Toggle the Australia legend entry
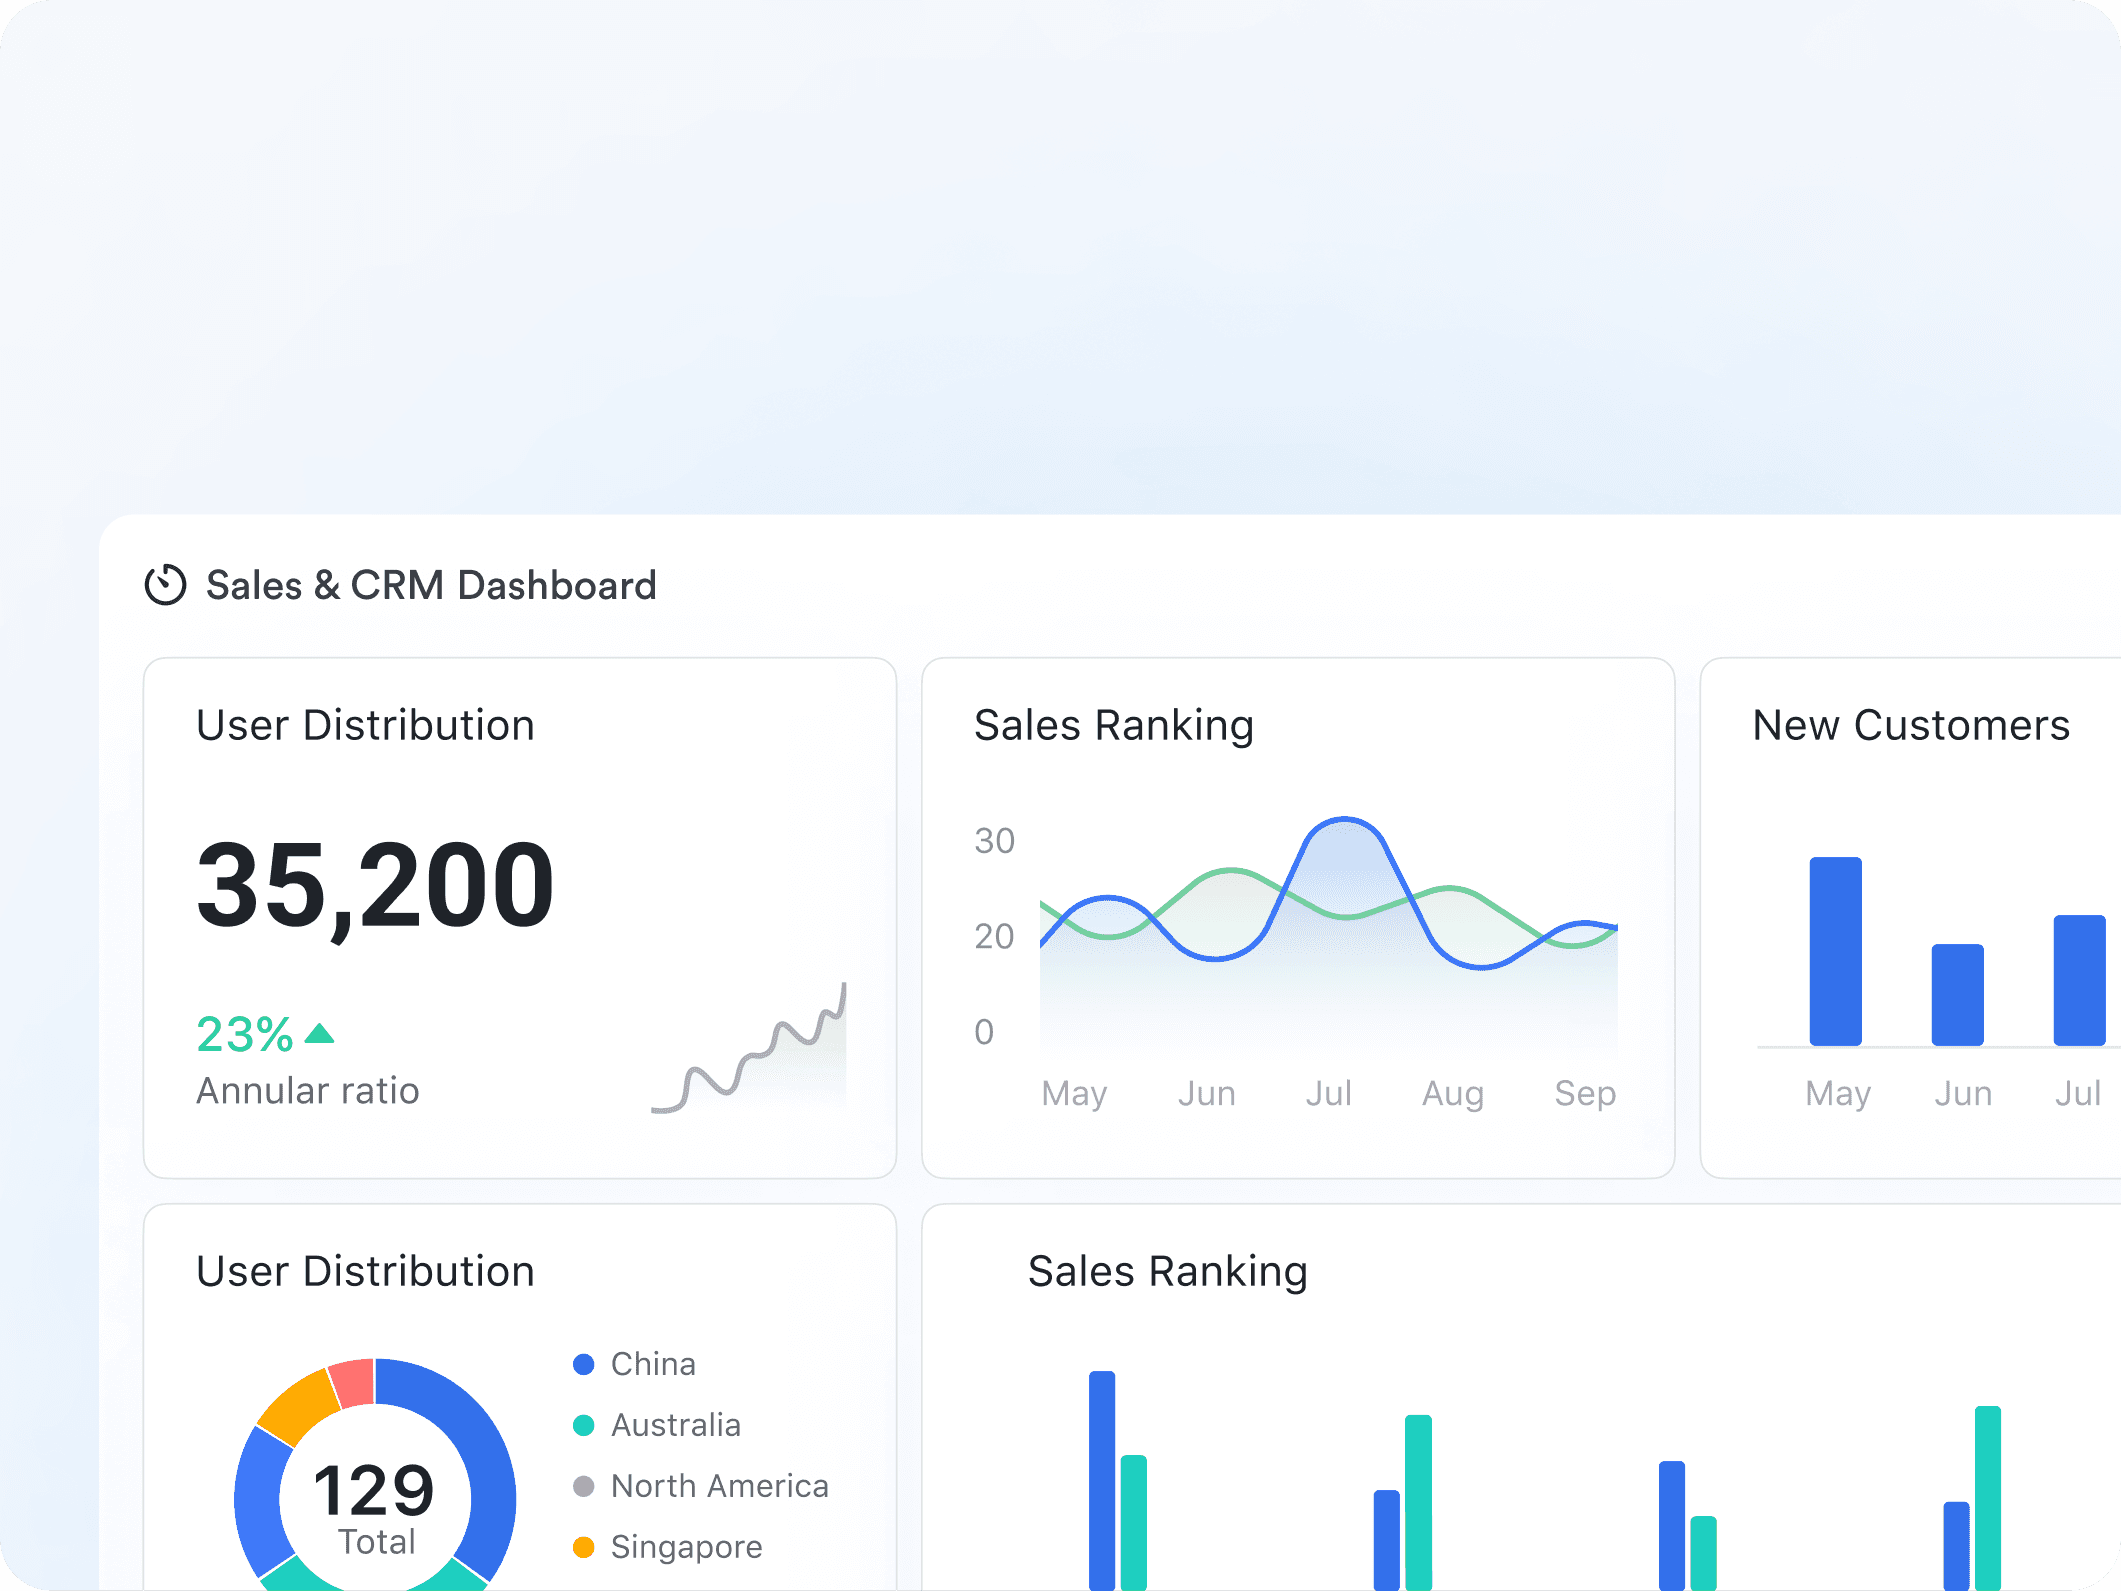Image resolution: width=2121 pixels, height=1591 pixels. pos(675,1425)
